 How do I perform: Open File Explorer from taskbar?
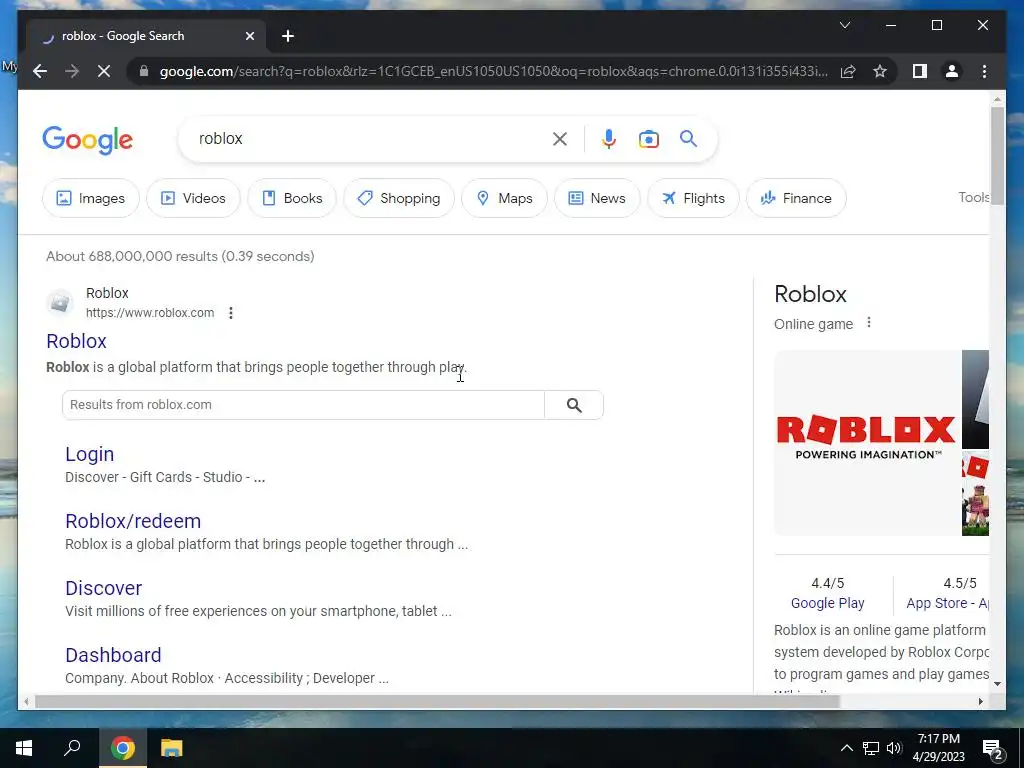tap(172, 748)
